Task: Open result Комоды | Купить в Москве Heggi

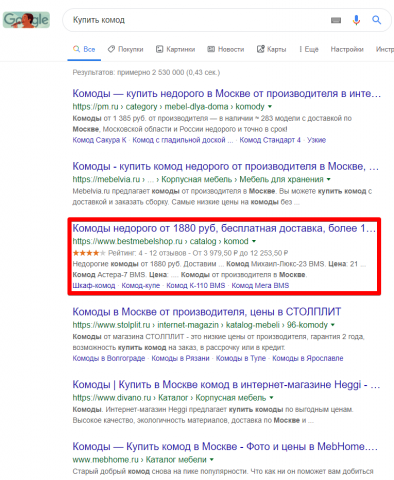Action: pos(226,385)
